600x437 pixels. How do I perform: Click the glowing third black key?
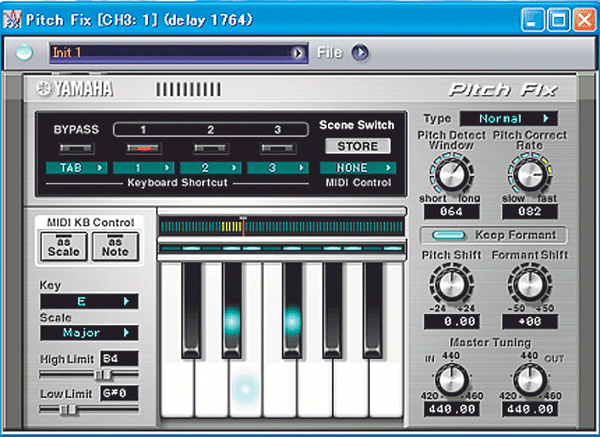point(293,310)
